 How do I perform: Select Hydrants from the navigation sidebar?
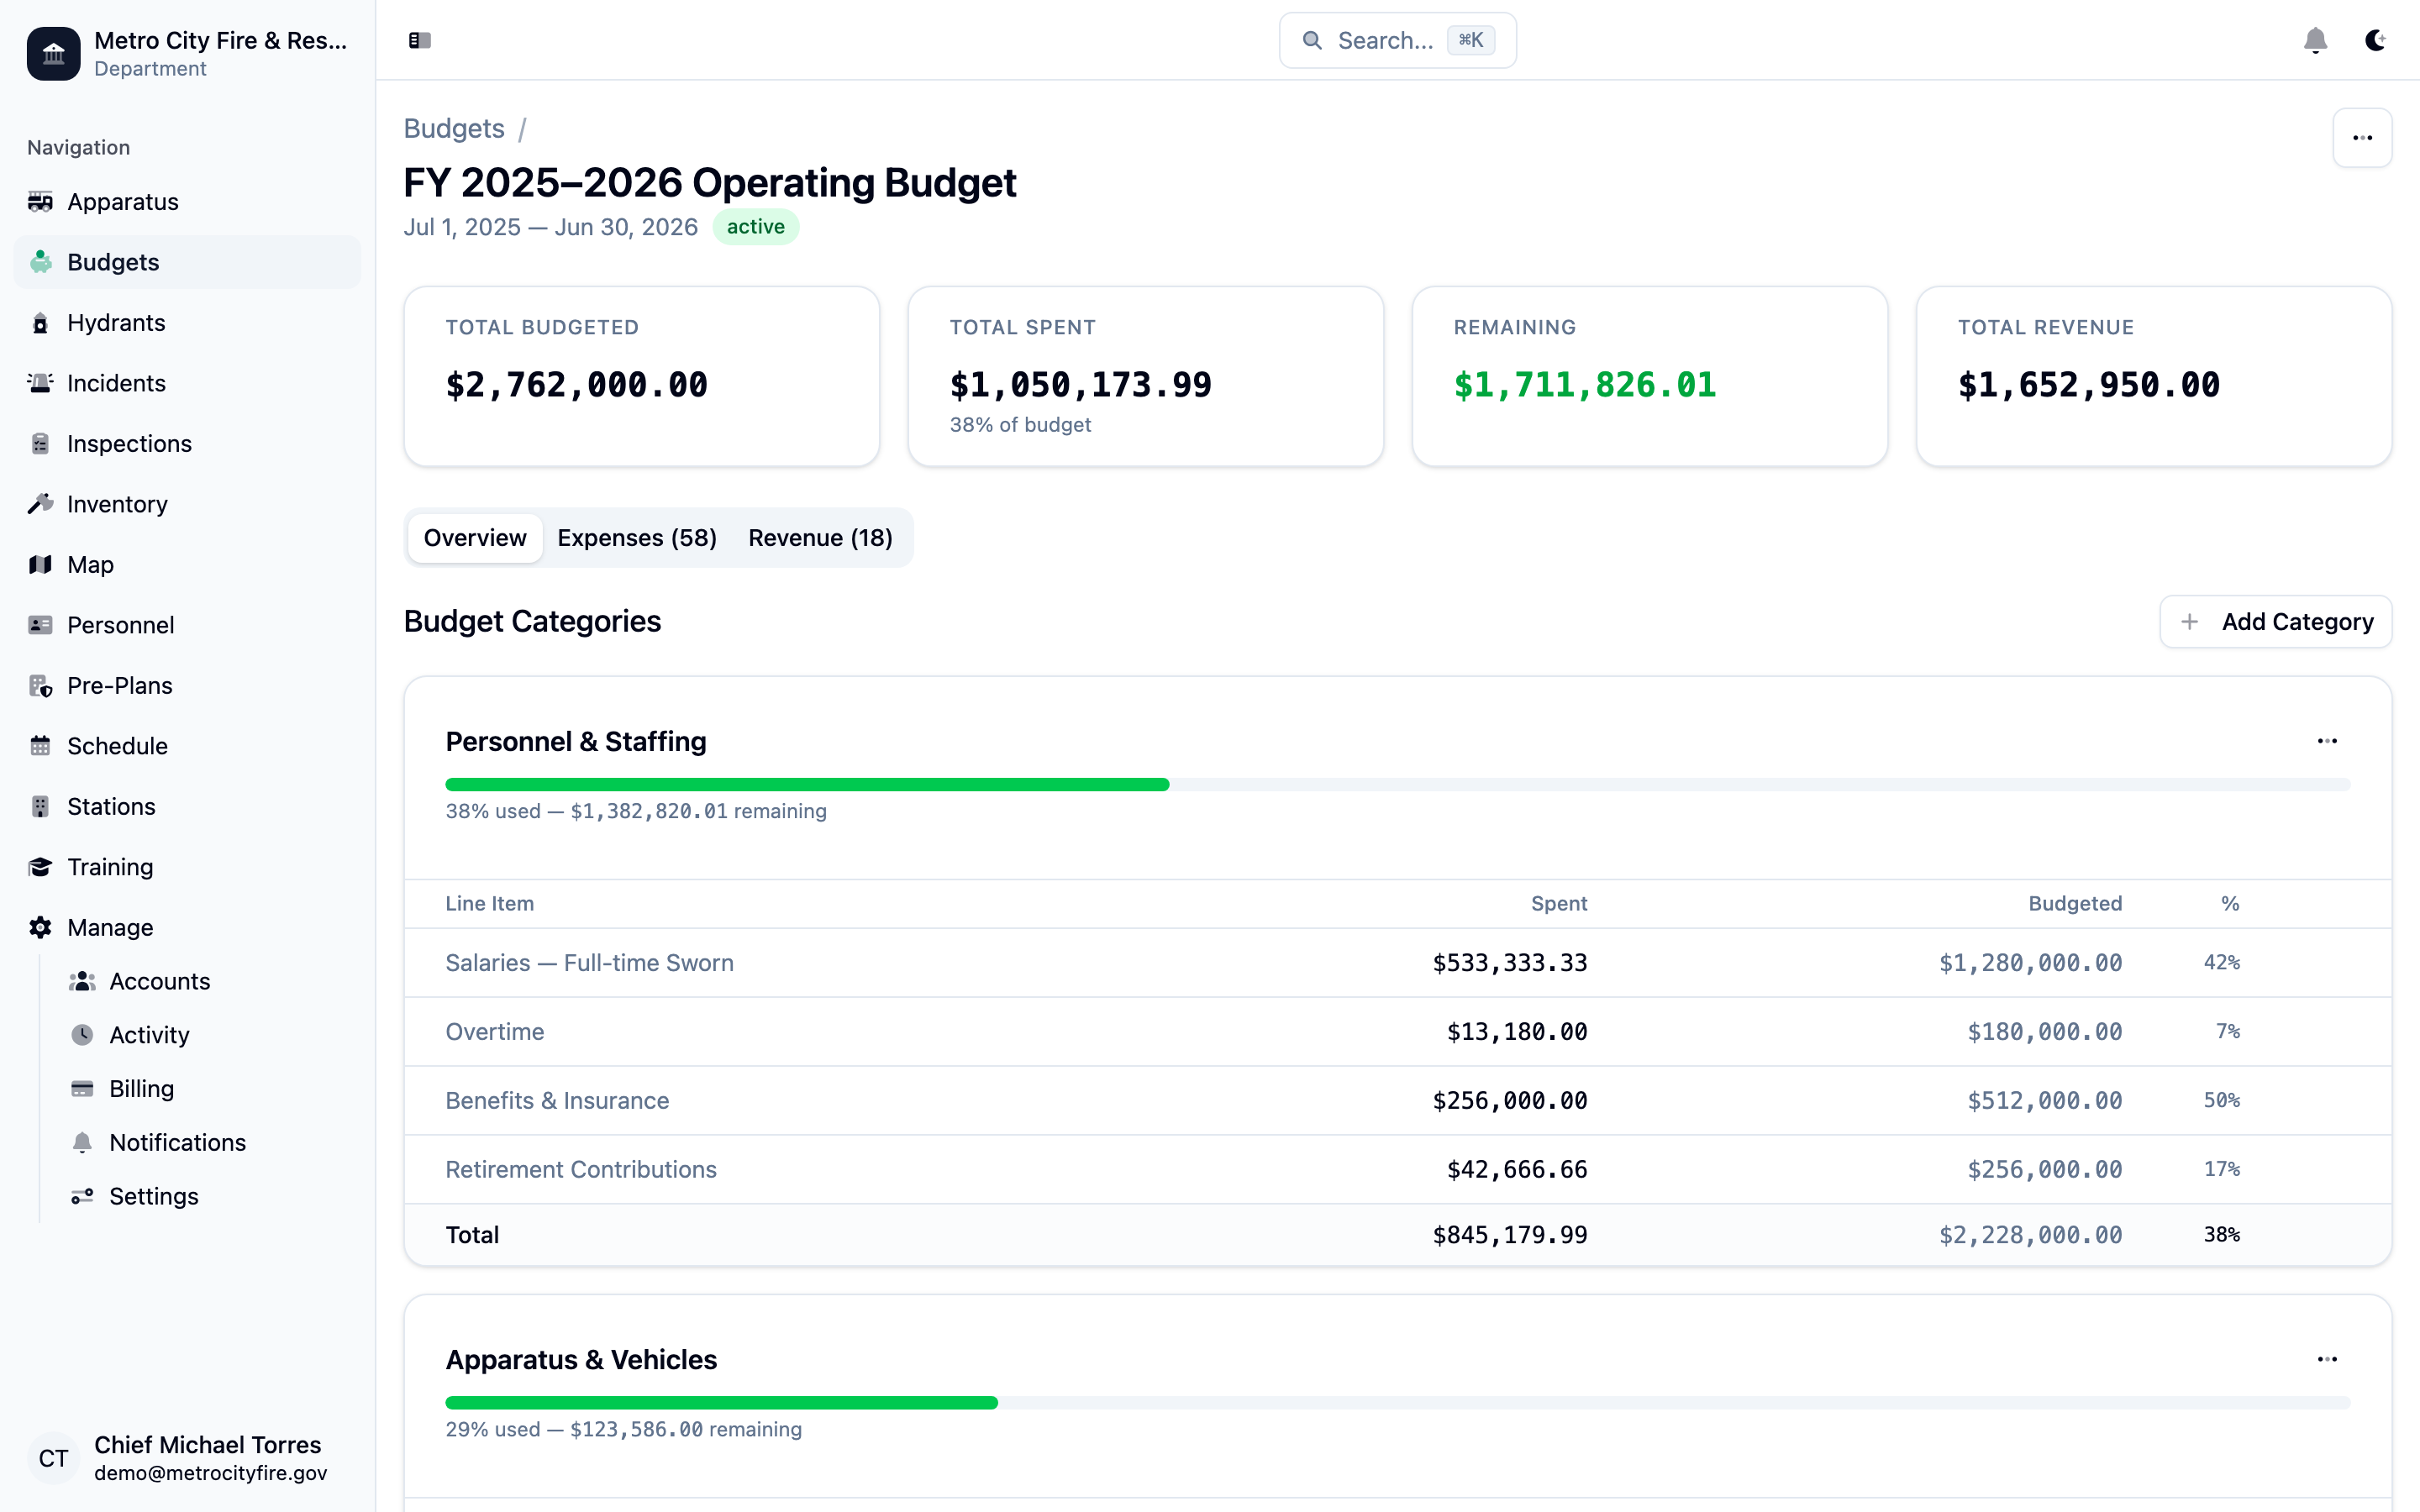pyautogui.click(x=116, y=322)
